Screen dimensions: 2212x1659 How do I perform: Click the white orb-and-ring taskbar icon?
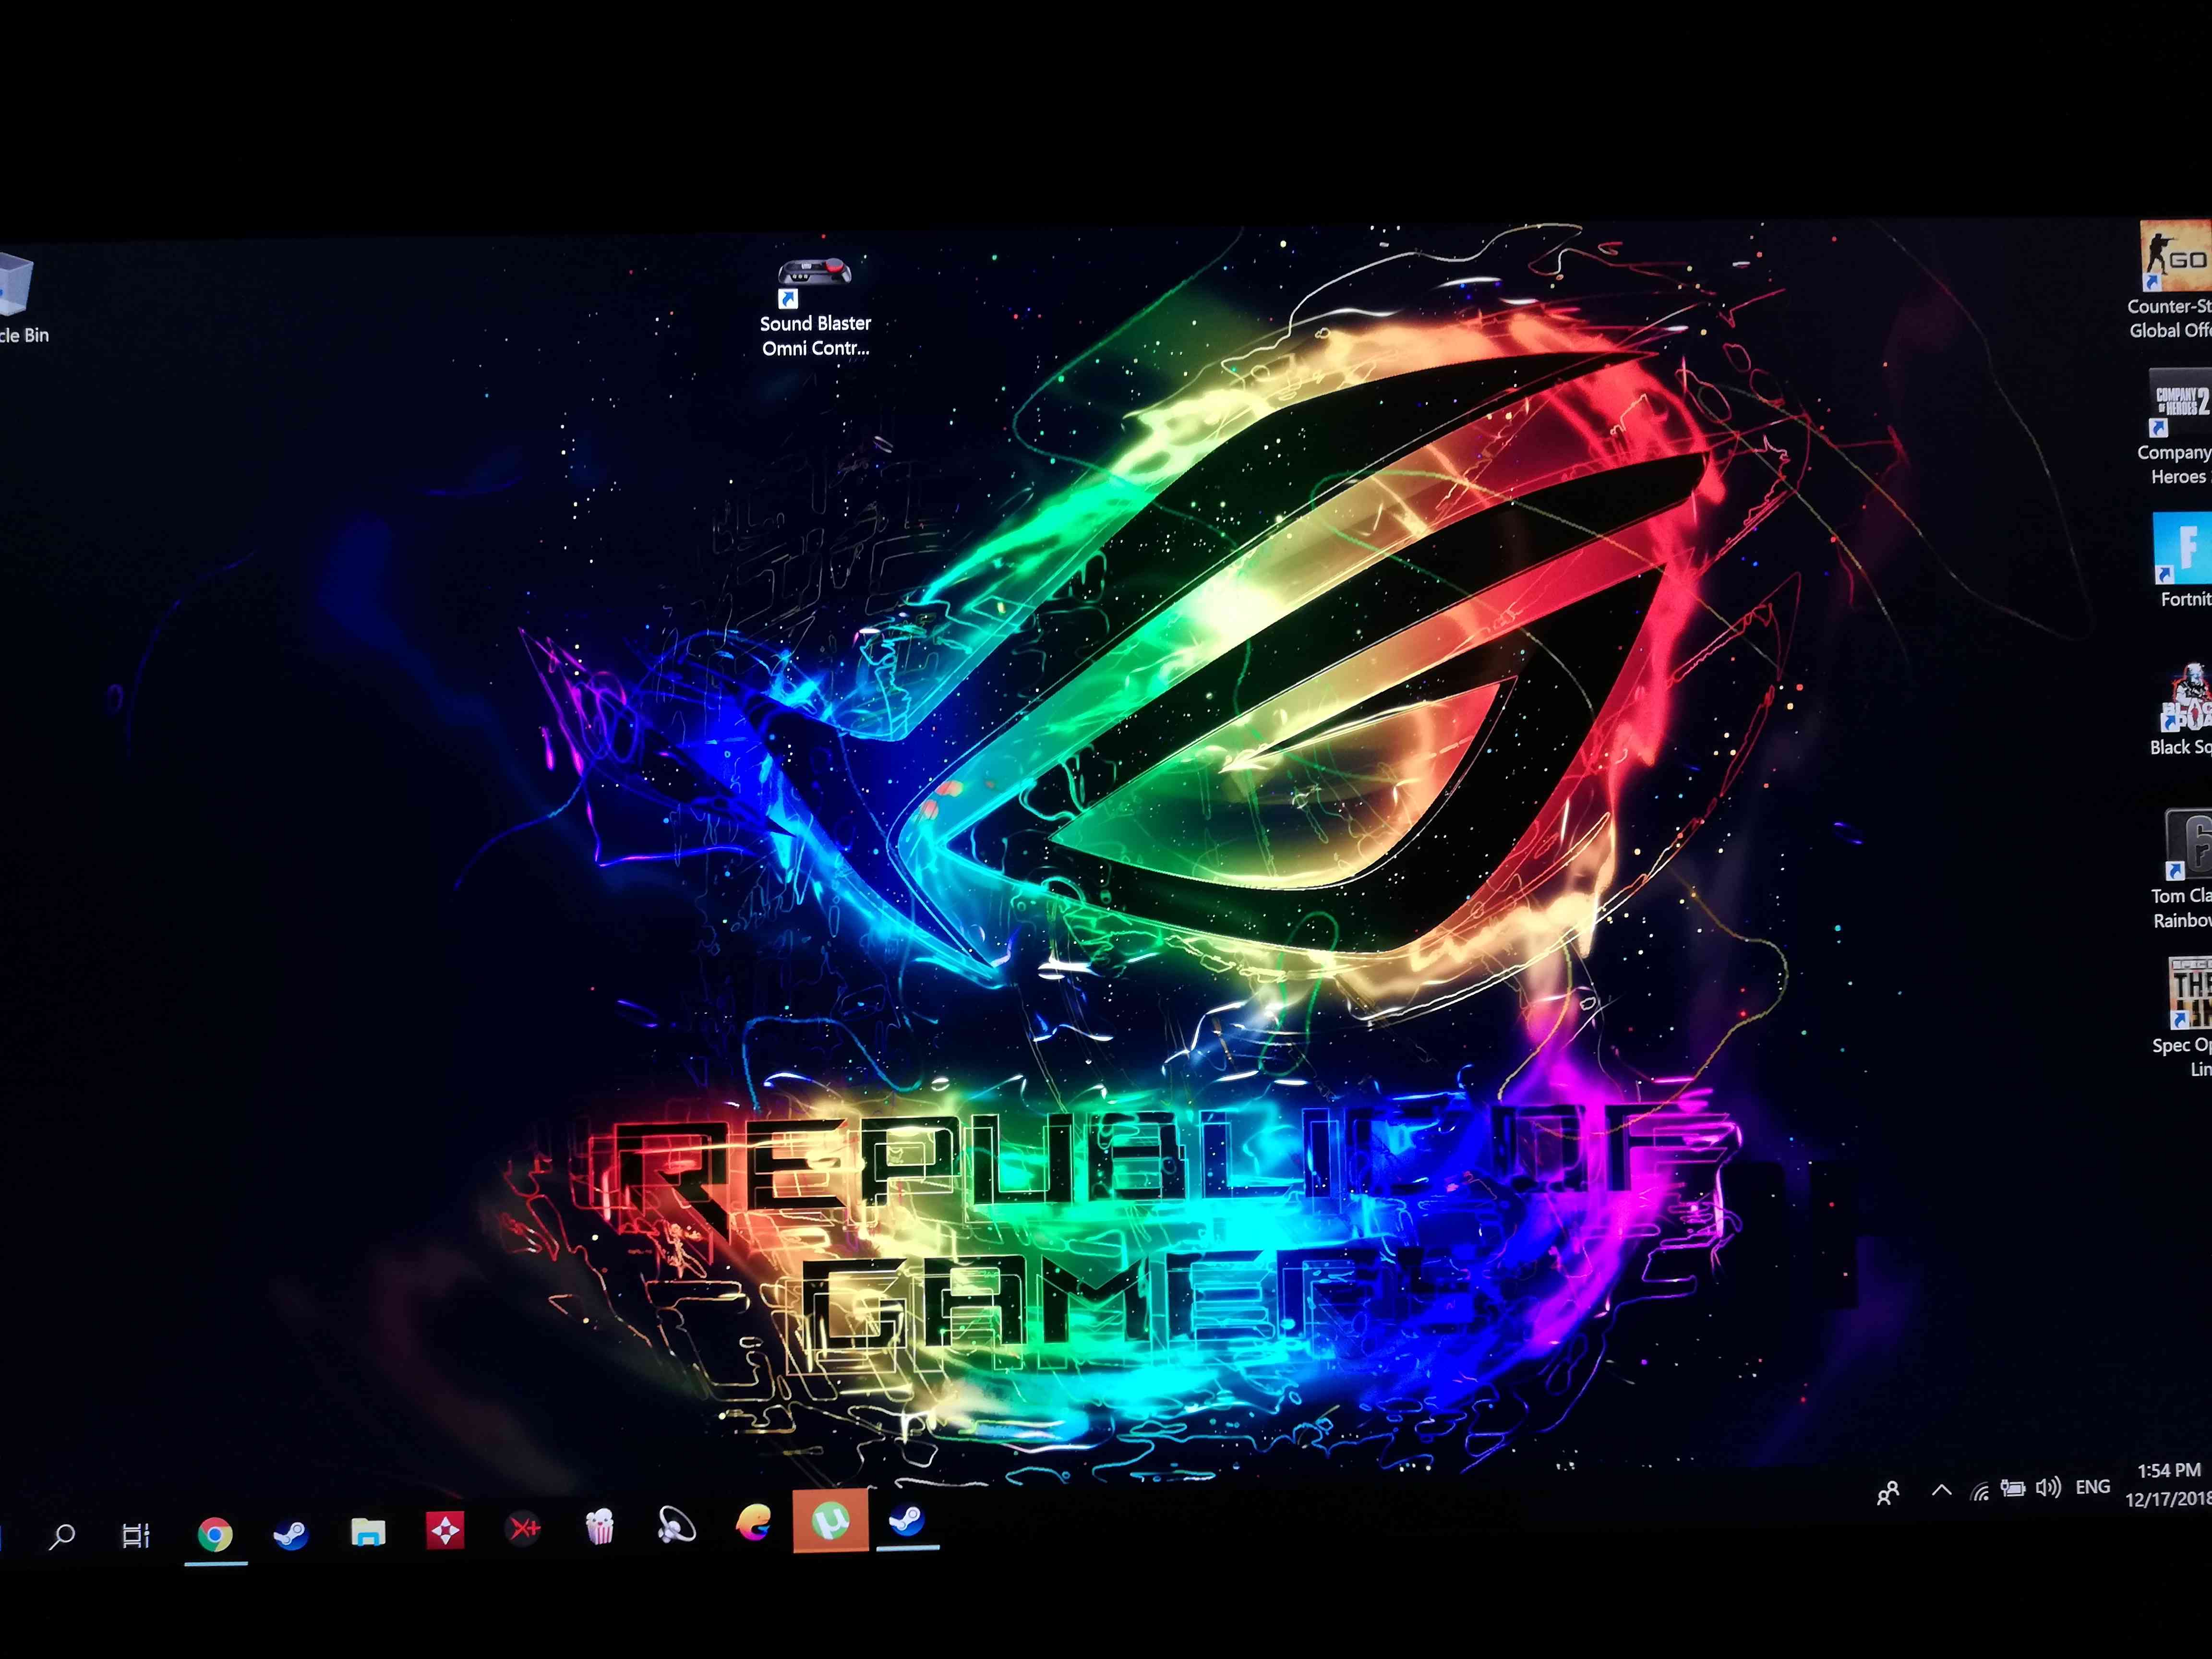[x=676, y=1526]
